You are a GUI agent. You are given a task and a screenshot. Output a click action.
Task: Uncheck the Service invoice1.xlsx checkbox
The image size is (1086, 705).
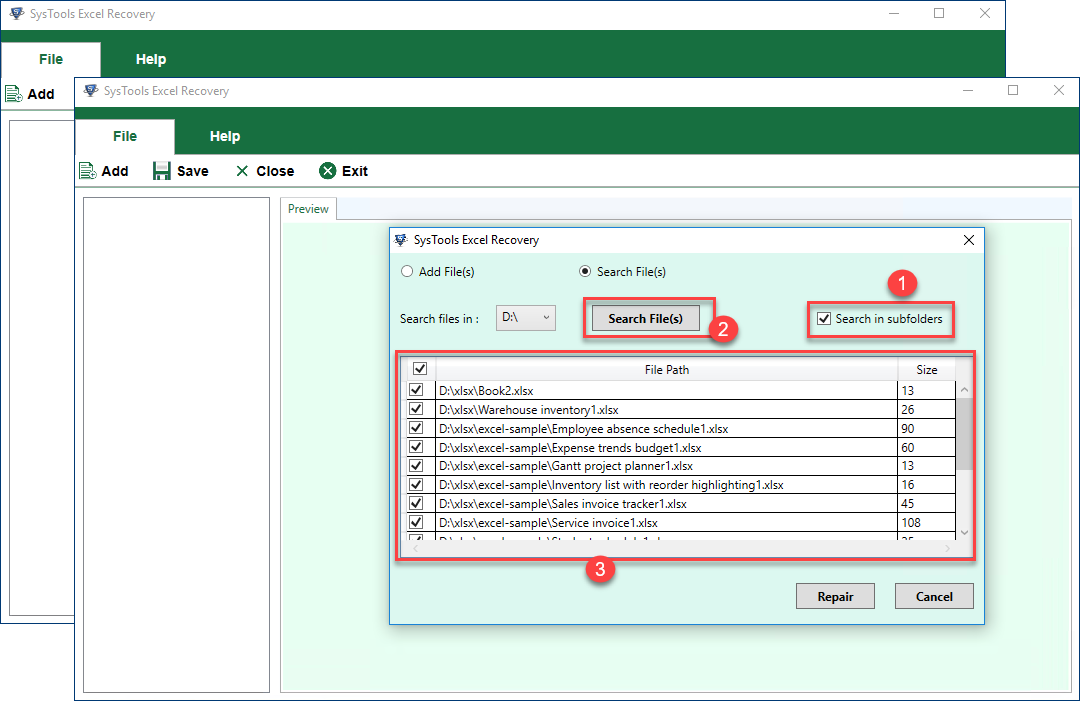[x=416, y=522]
